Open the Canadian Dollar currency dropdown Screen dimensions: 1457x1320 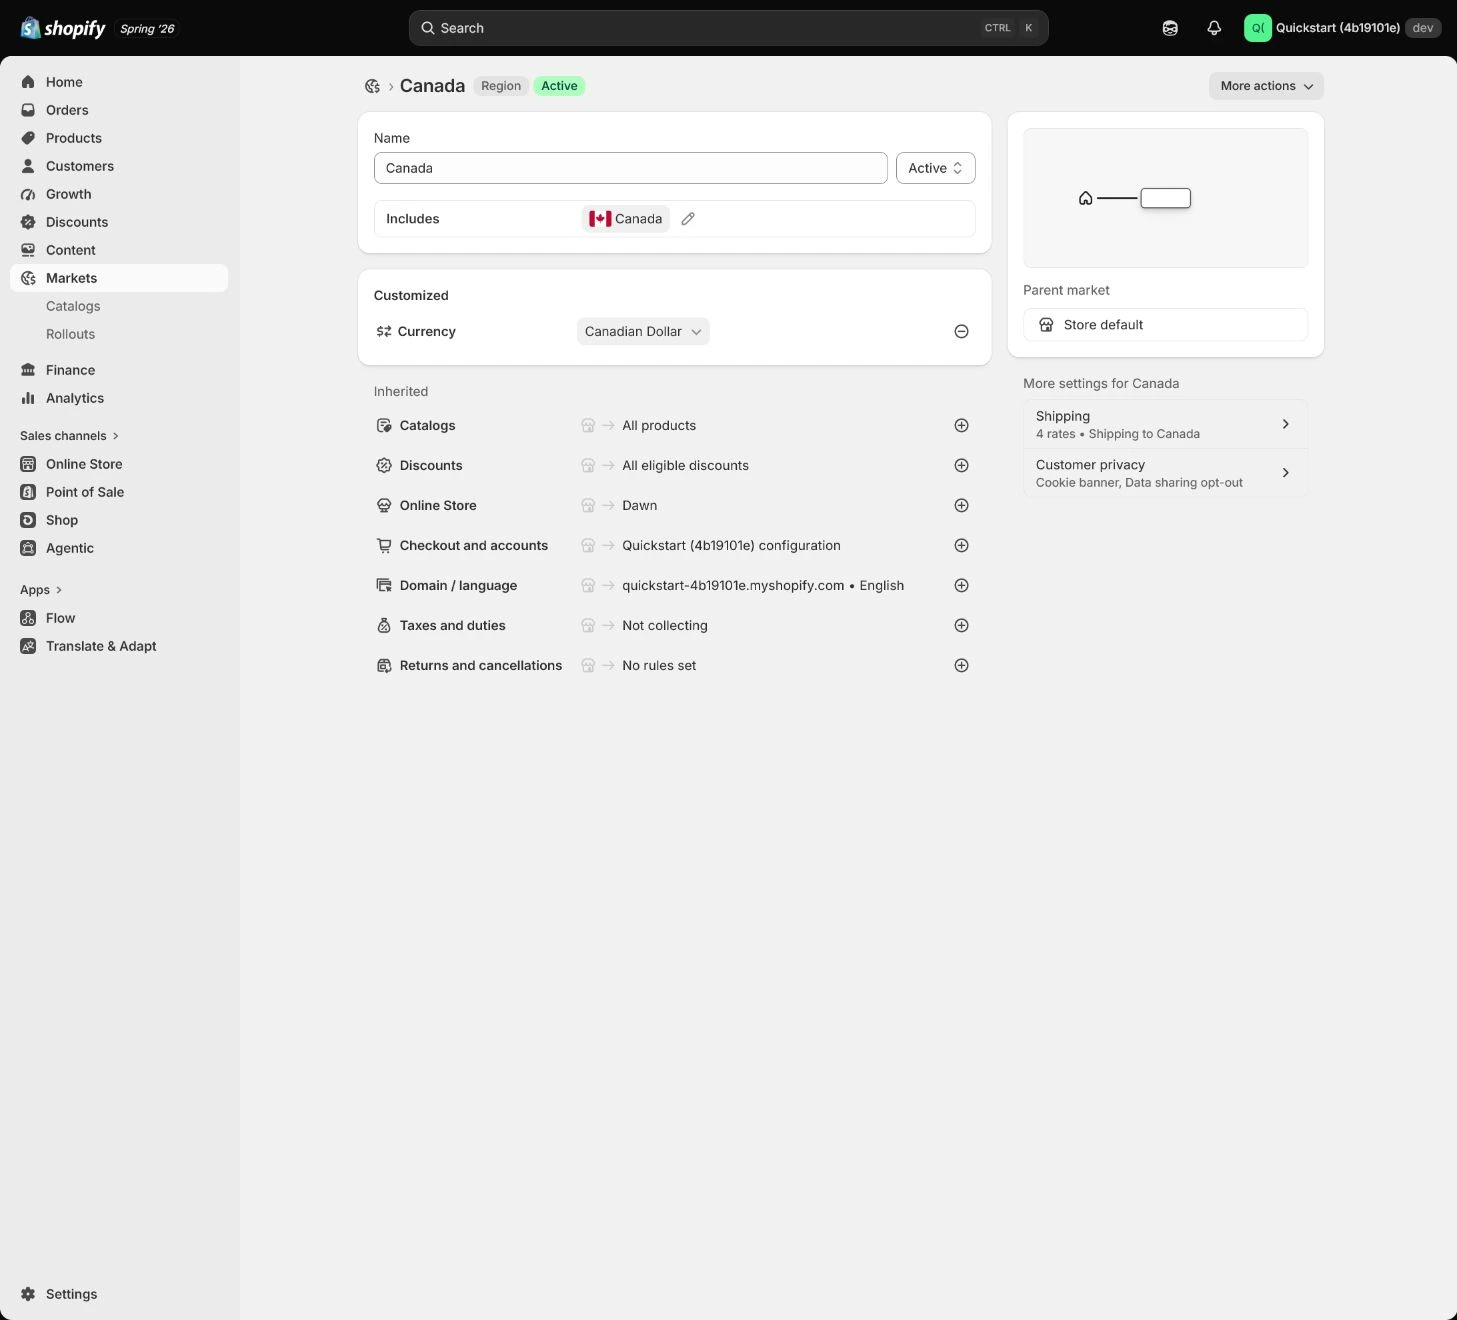pyautogui.click(x=643, y=331)
